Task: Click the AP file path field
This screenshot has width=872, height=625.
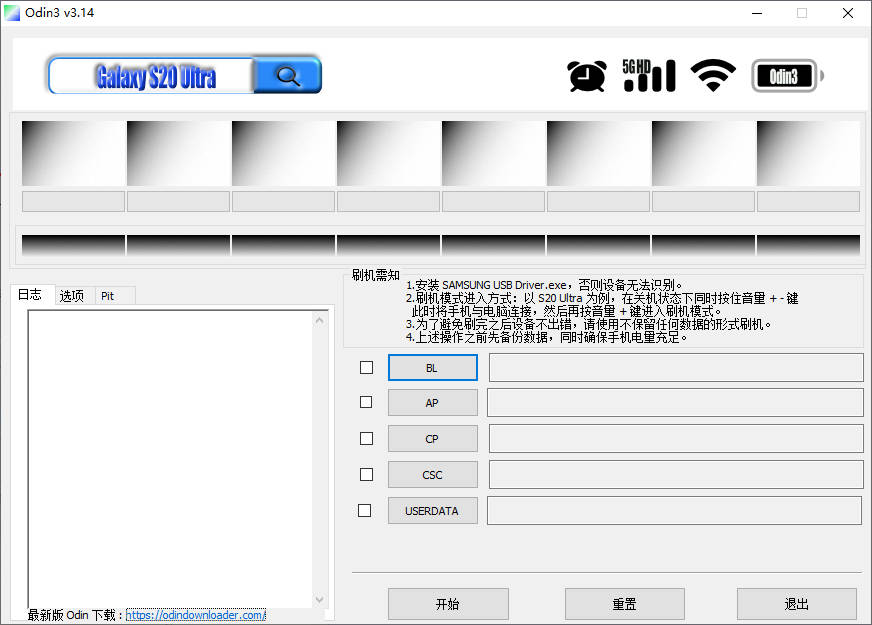Action: [x=675, y=403]
